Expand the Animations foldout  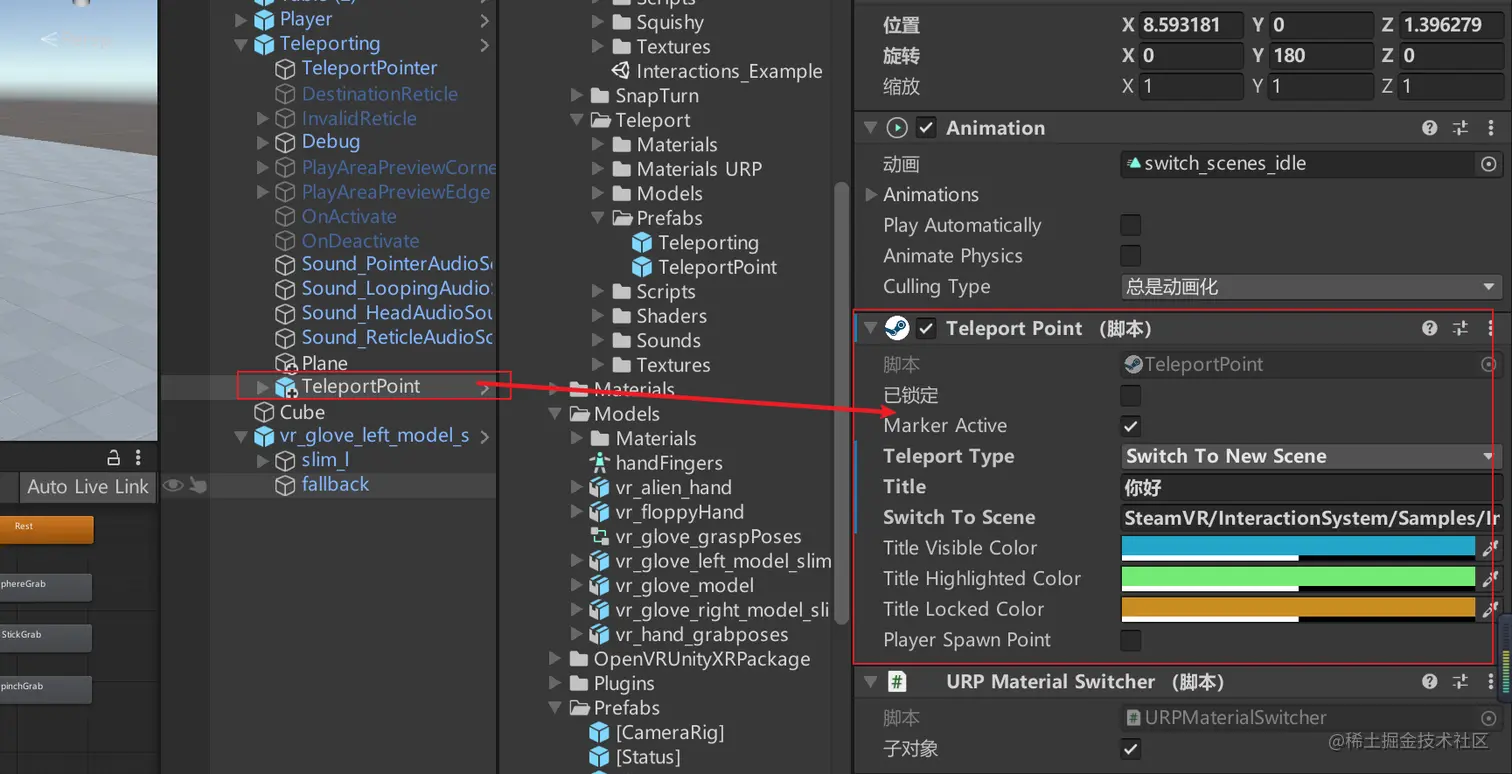coord(870,195)
